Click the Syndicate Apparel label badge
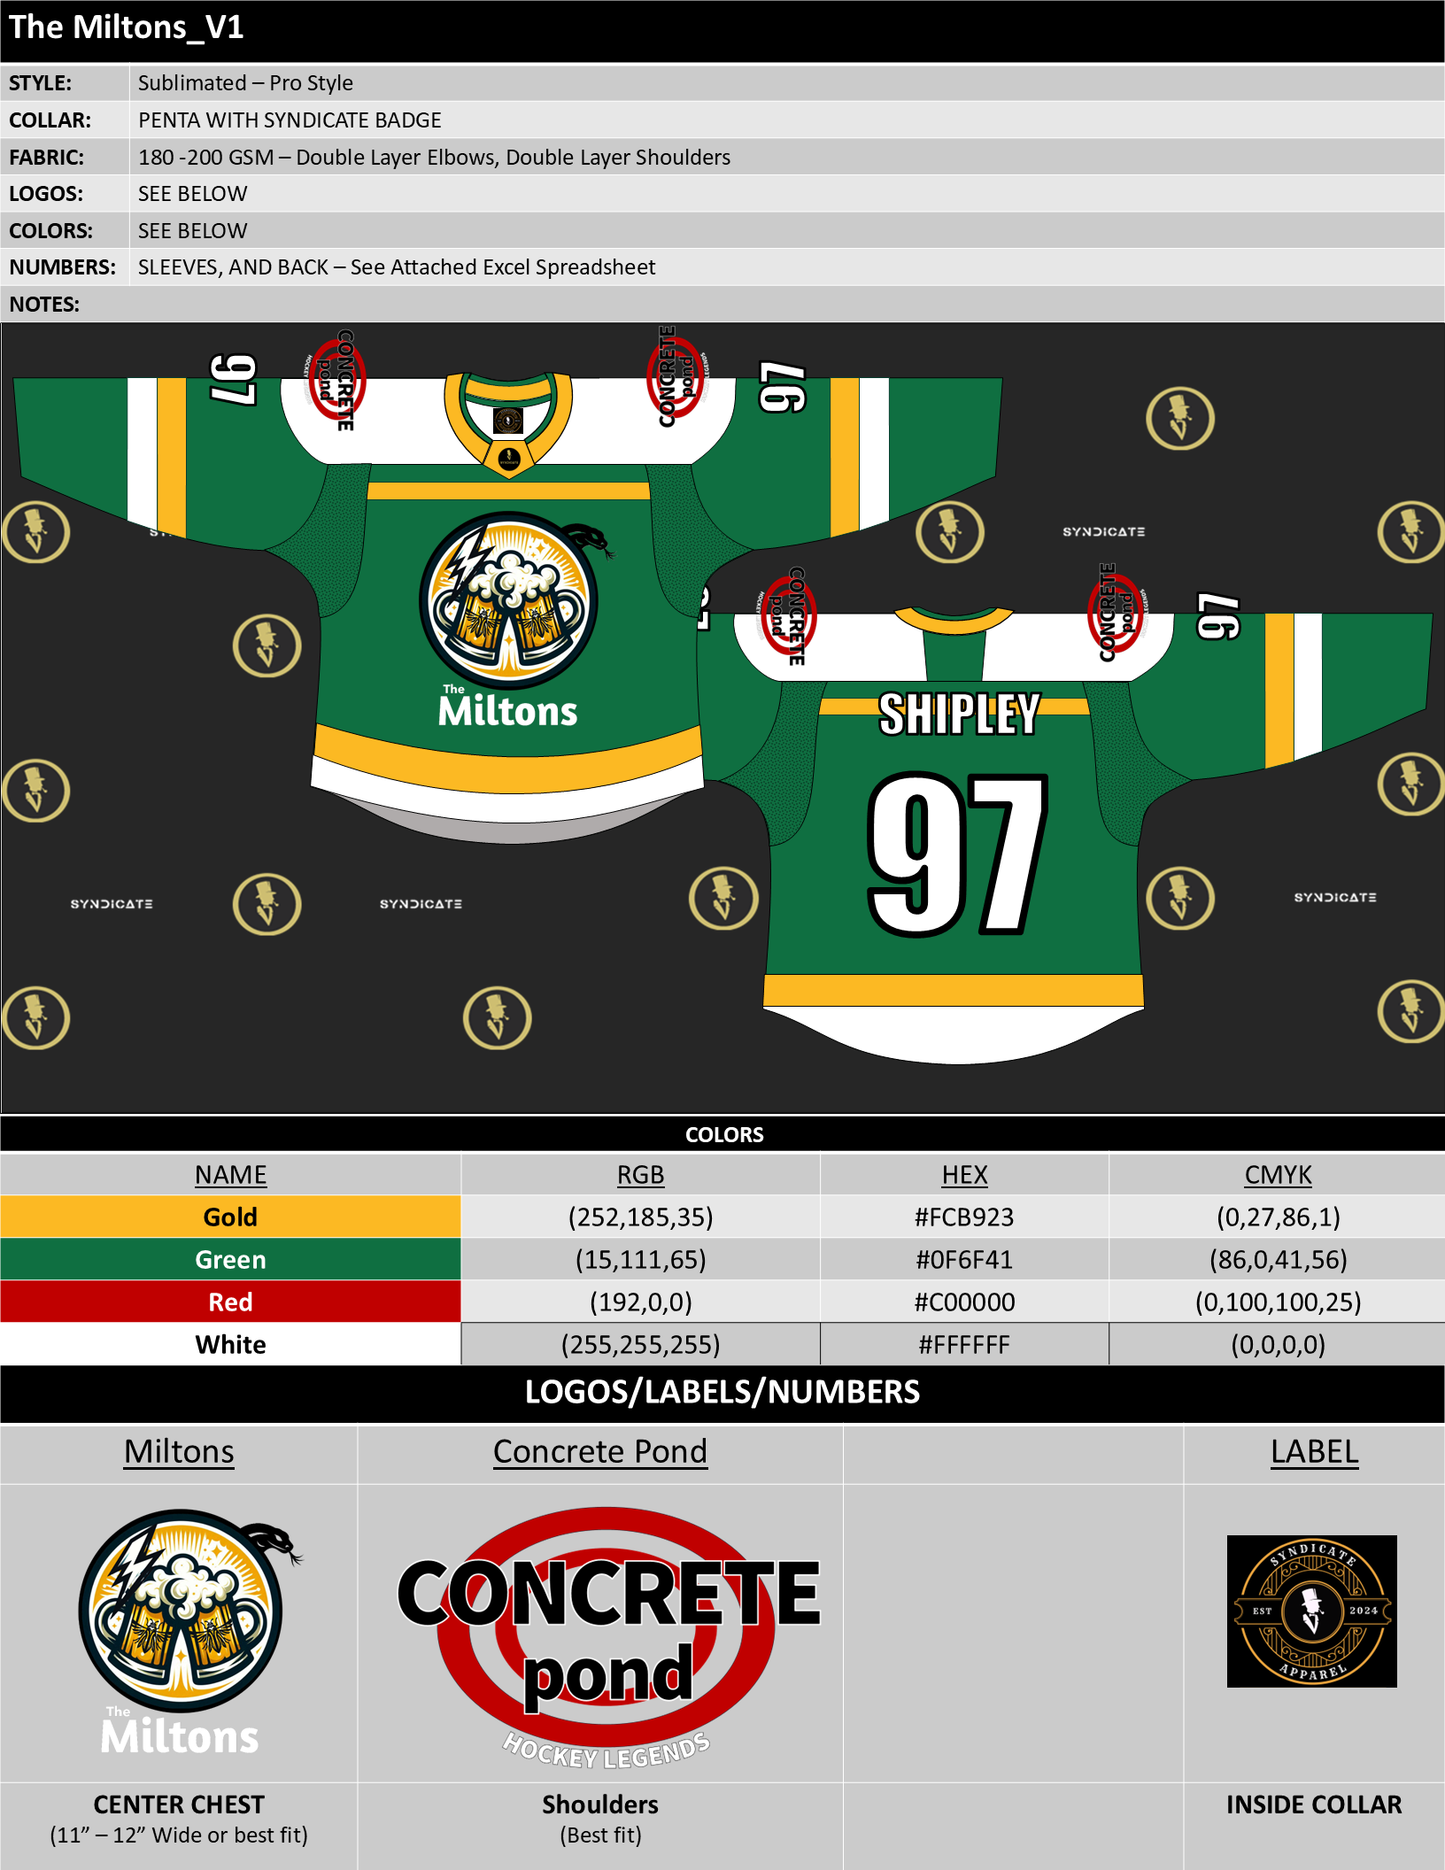Screen dimensions: 1445x1870 tap(1311, 1611)
